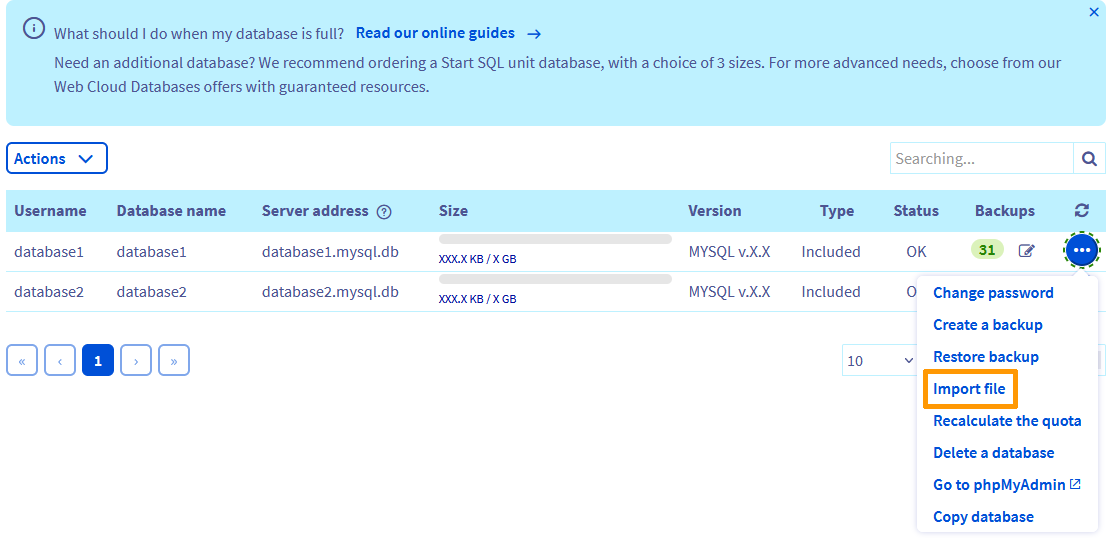This screenshot has height=538, width=1112.
Task: Click the refresh table icon
Action: pyautogui.click(x=1081, y=211)
